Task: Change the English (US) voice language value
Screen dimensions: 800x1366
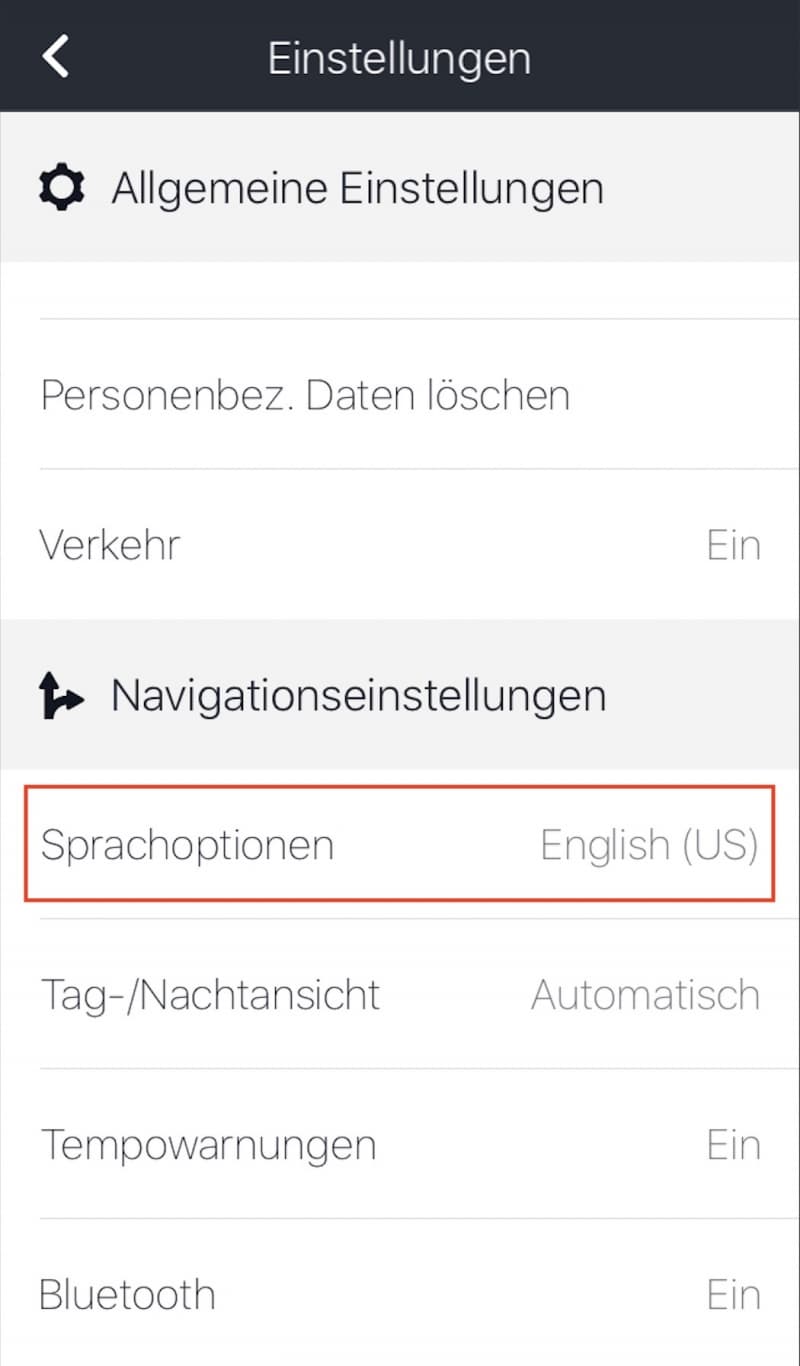Action: [649, 845]
